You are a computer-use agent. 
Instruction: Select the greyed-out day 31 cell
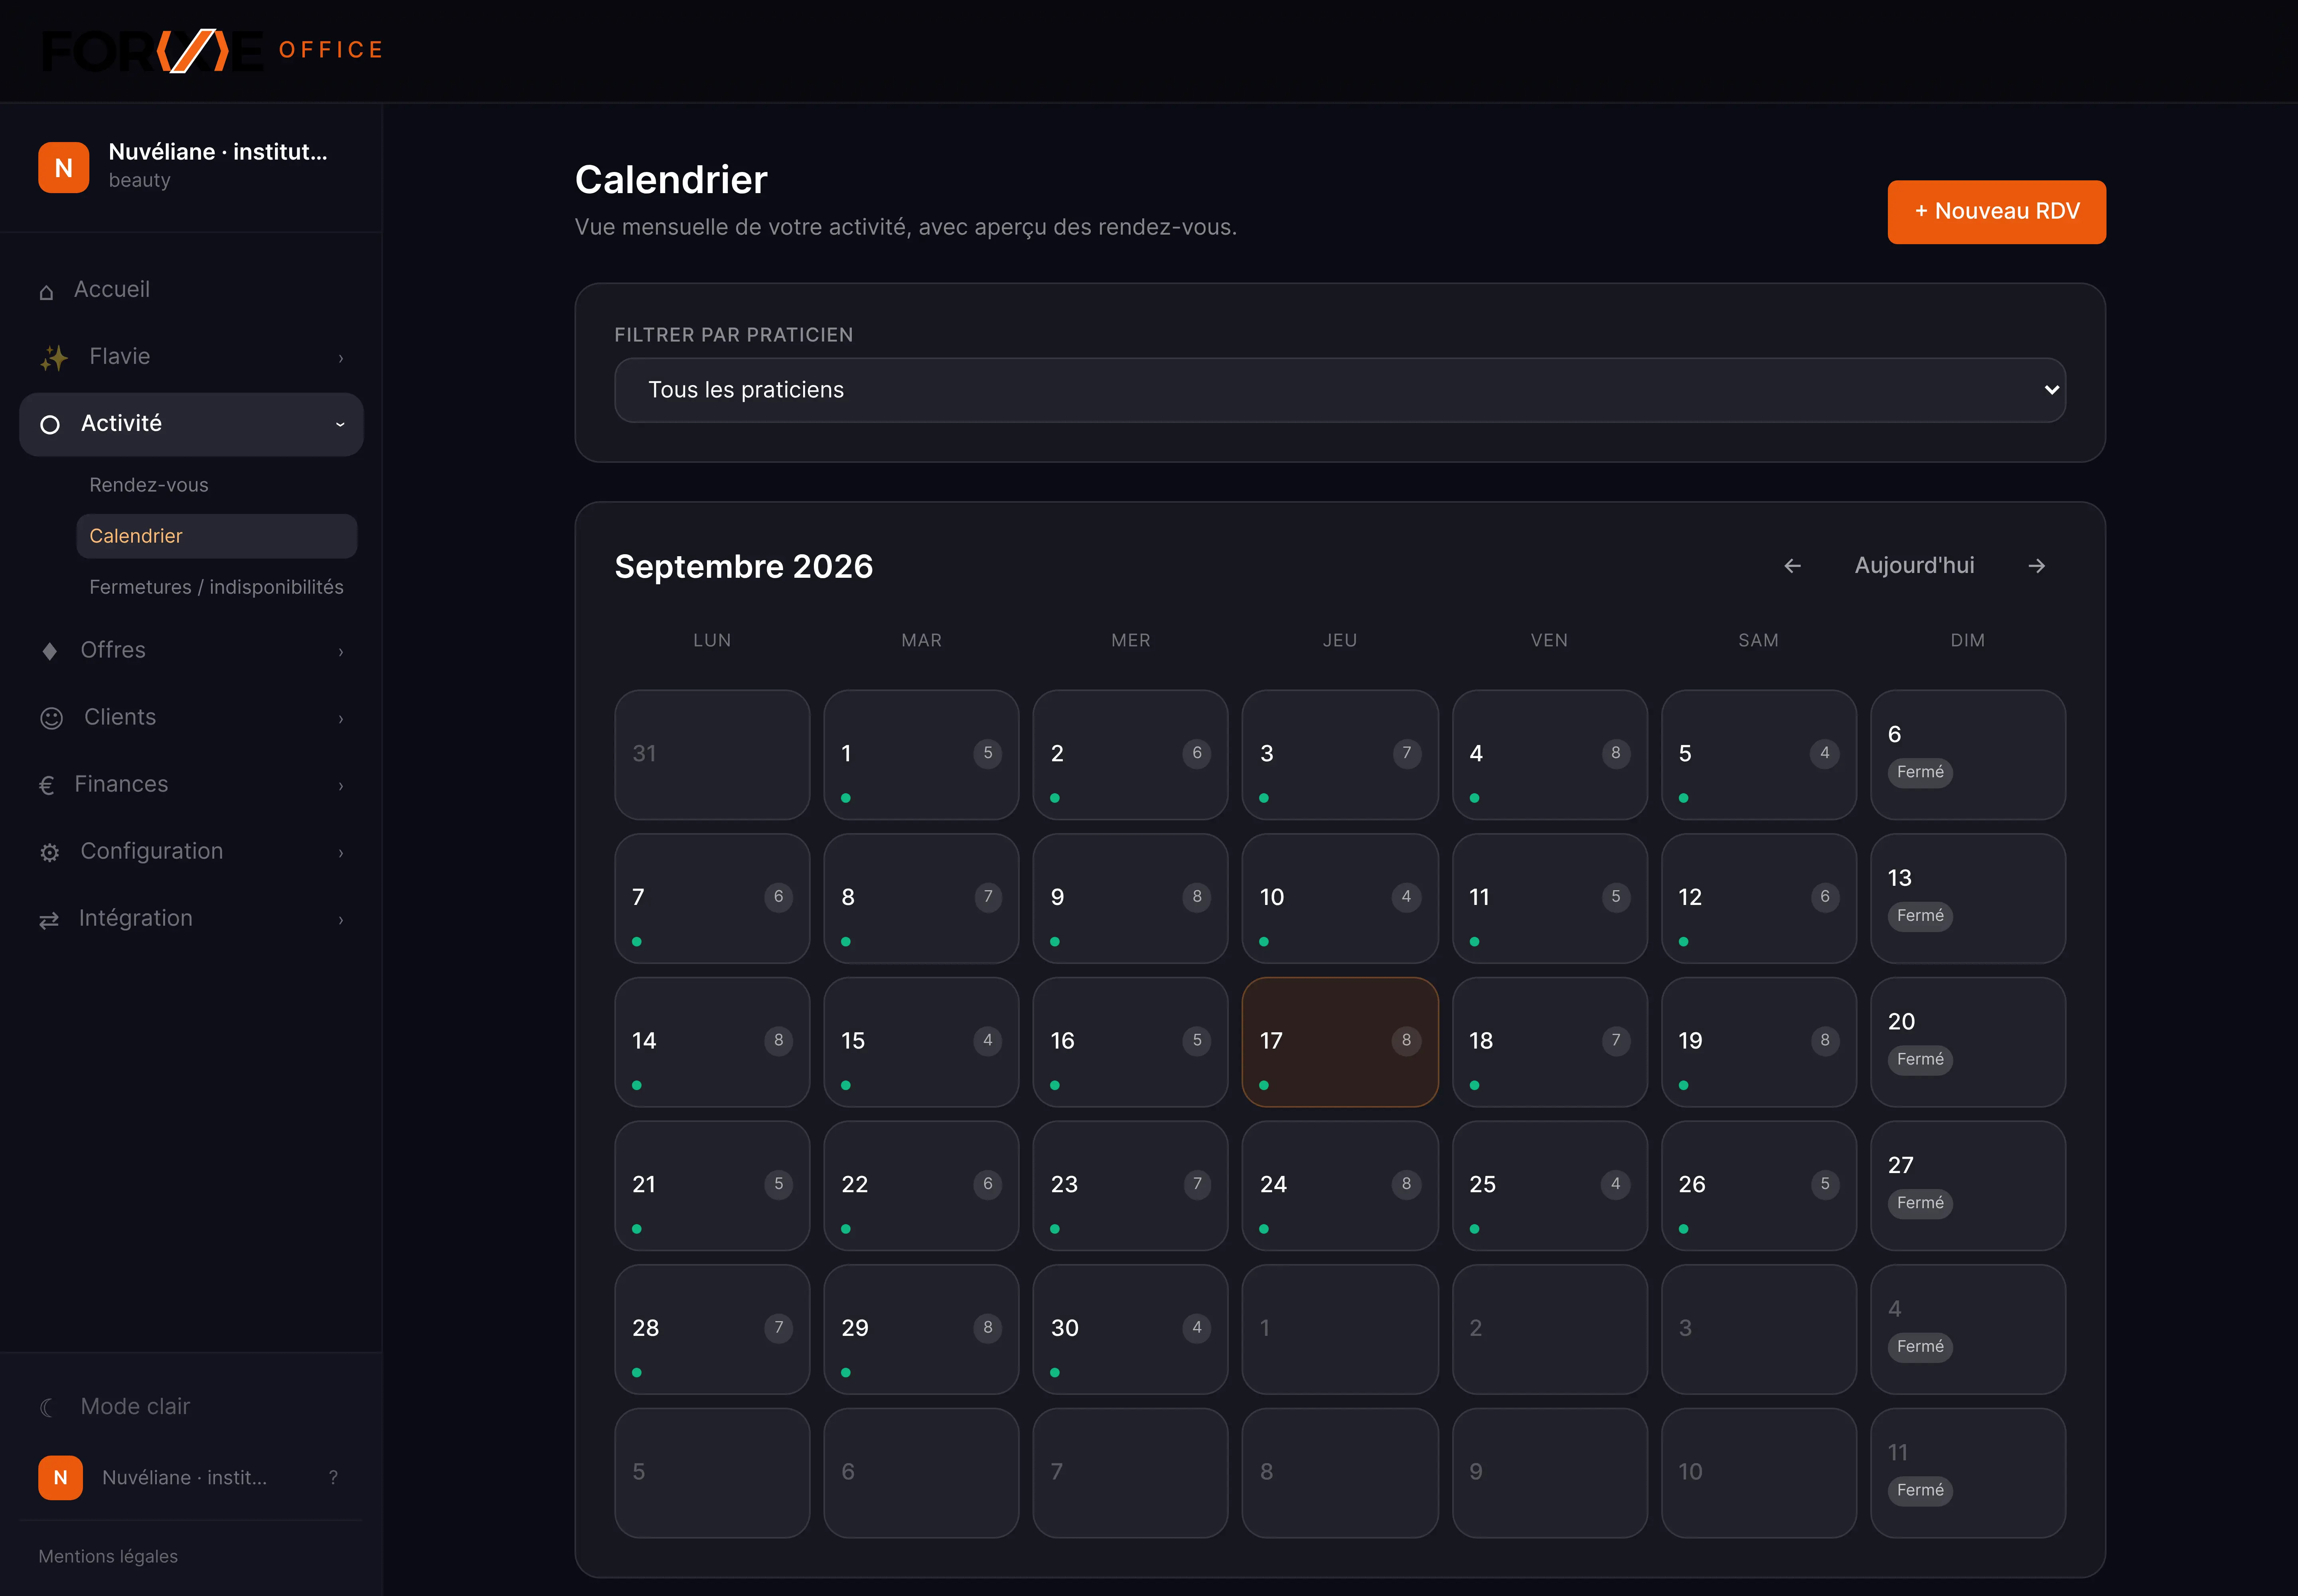coord(712,755)
